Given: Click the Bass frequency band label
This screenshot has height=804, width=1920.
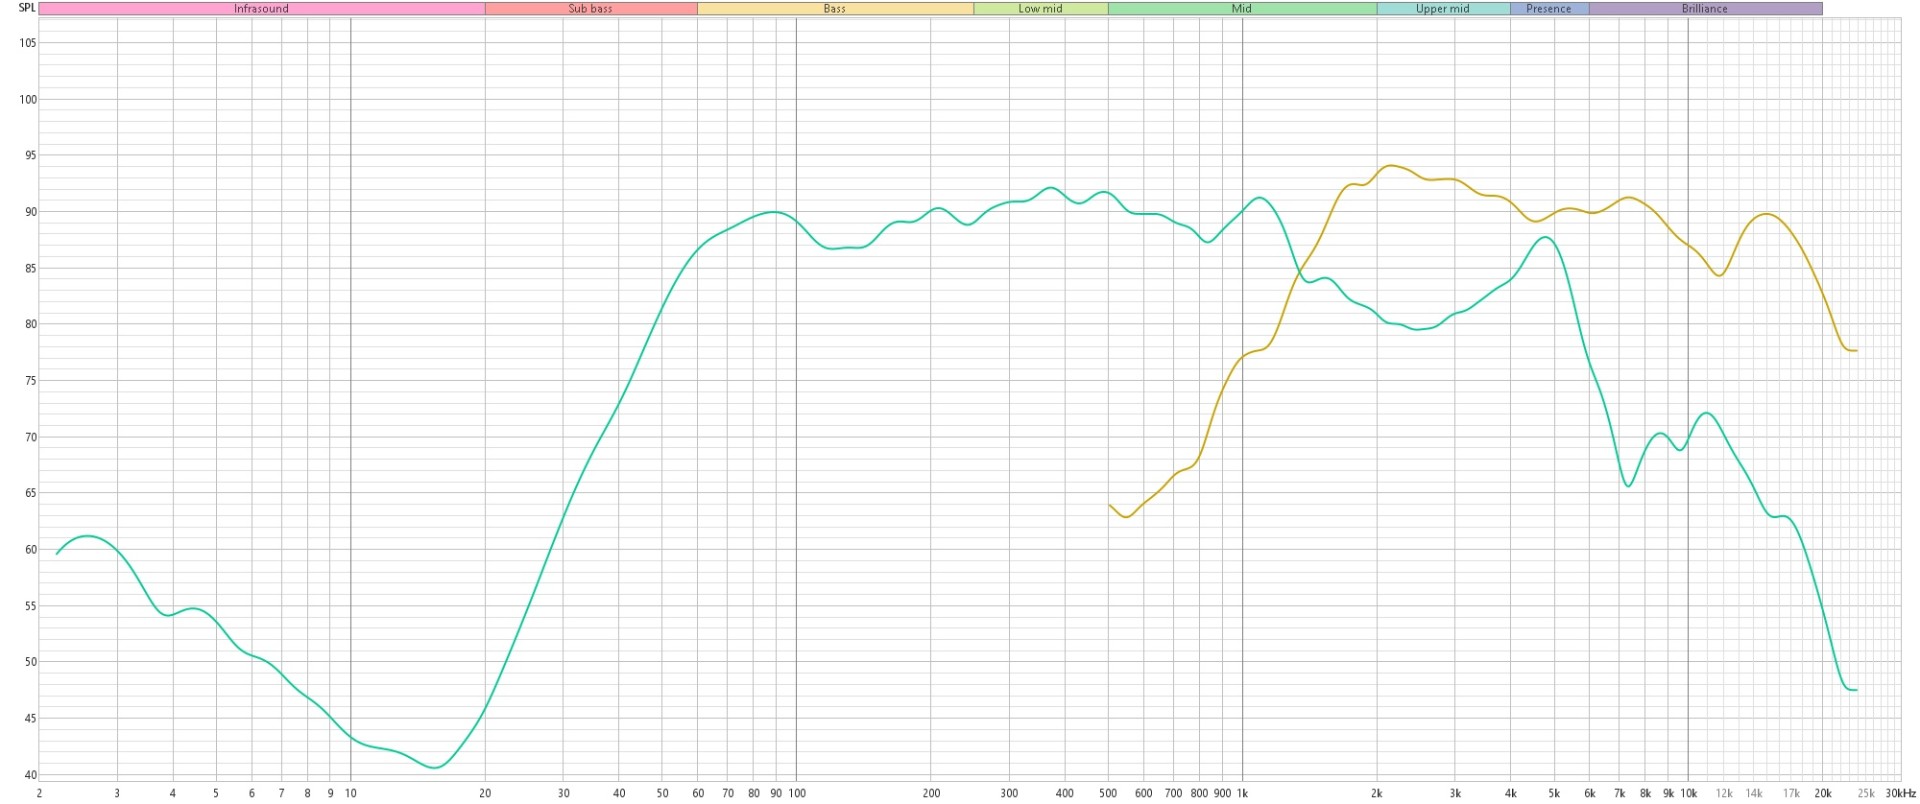Looking at the screenshot, I should point(834,9).
